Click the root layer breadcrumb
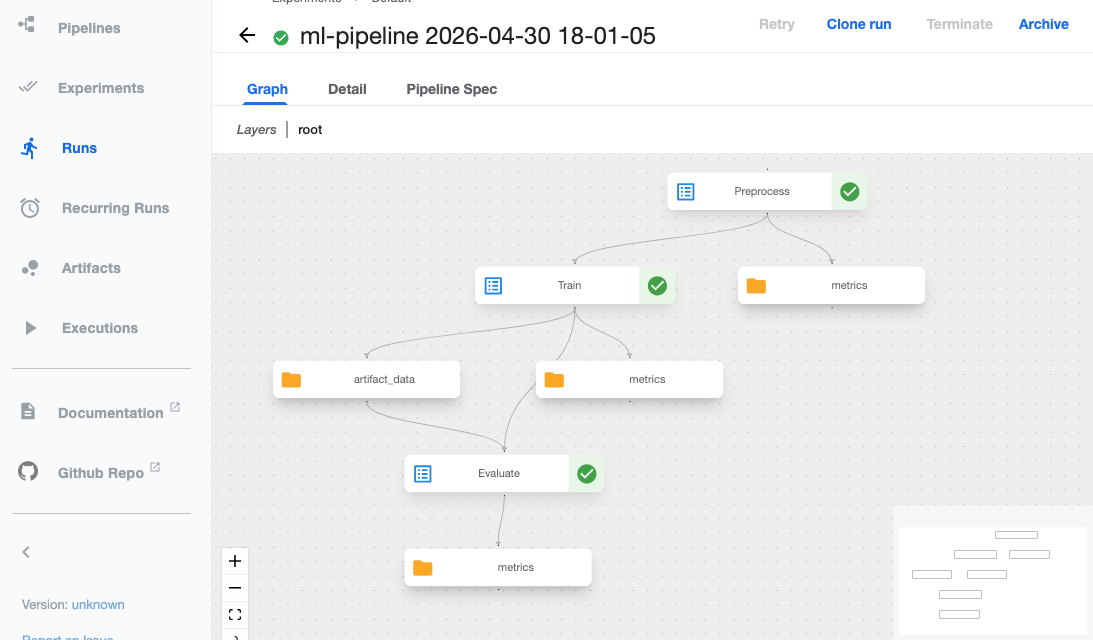This screenshot has height=640, width=1093. click(x=310, y=130)
